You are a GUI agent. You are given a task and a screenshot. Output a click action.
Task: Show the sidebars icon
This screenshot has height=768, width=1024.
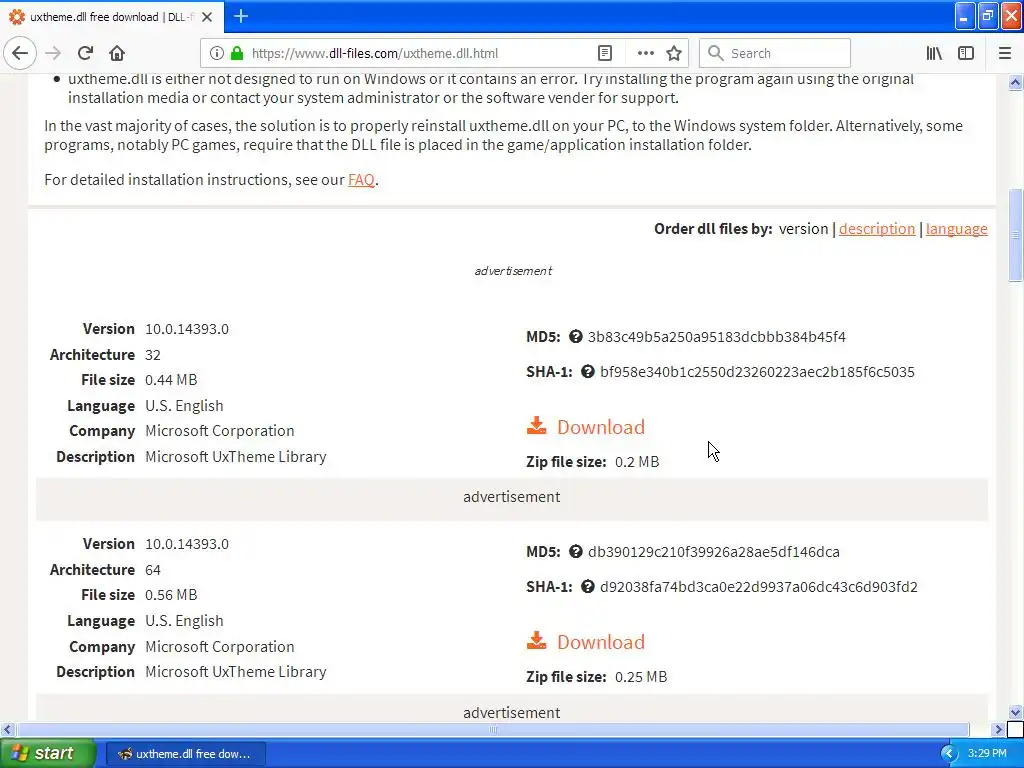tap(966, 53)
